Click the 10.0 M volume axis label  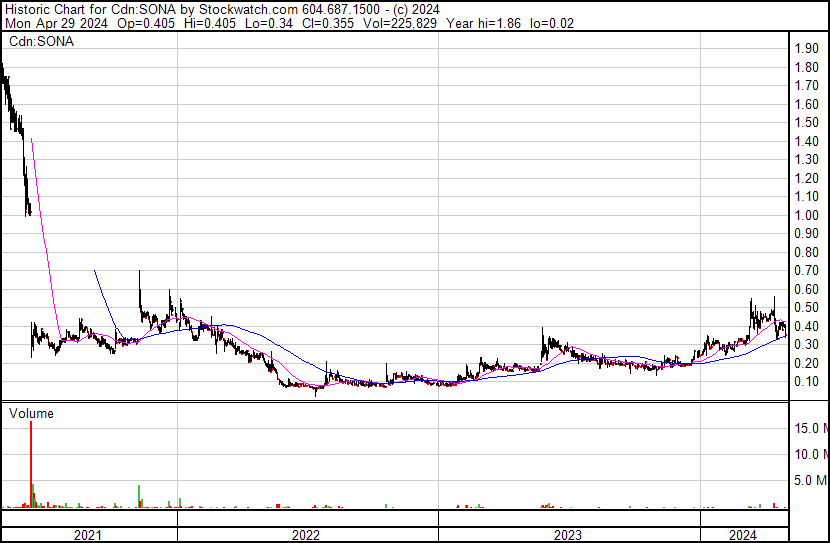pos(811,454)
